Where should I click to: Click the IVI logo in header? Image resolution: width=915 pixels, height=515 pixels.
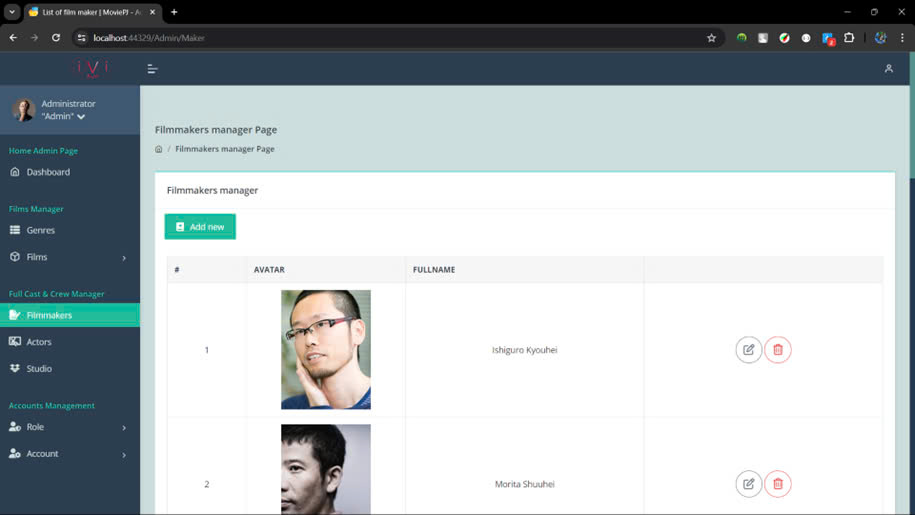92,68
